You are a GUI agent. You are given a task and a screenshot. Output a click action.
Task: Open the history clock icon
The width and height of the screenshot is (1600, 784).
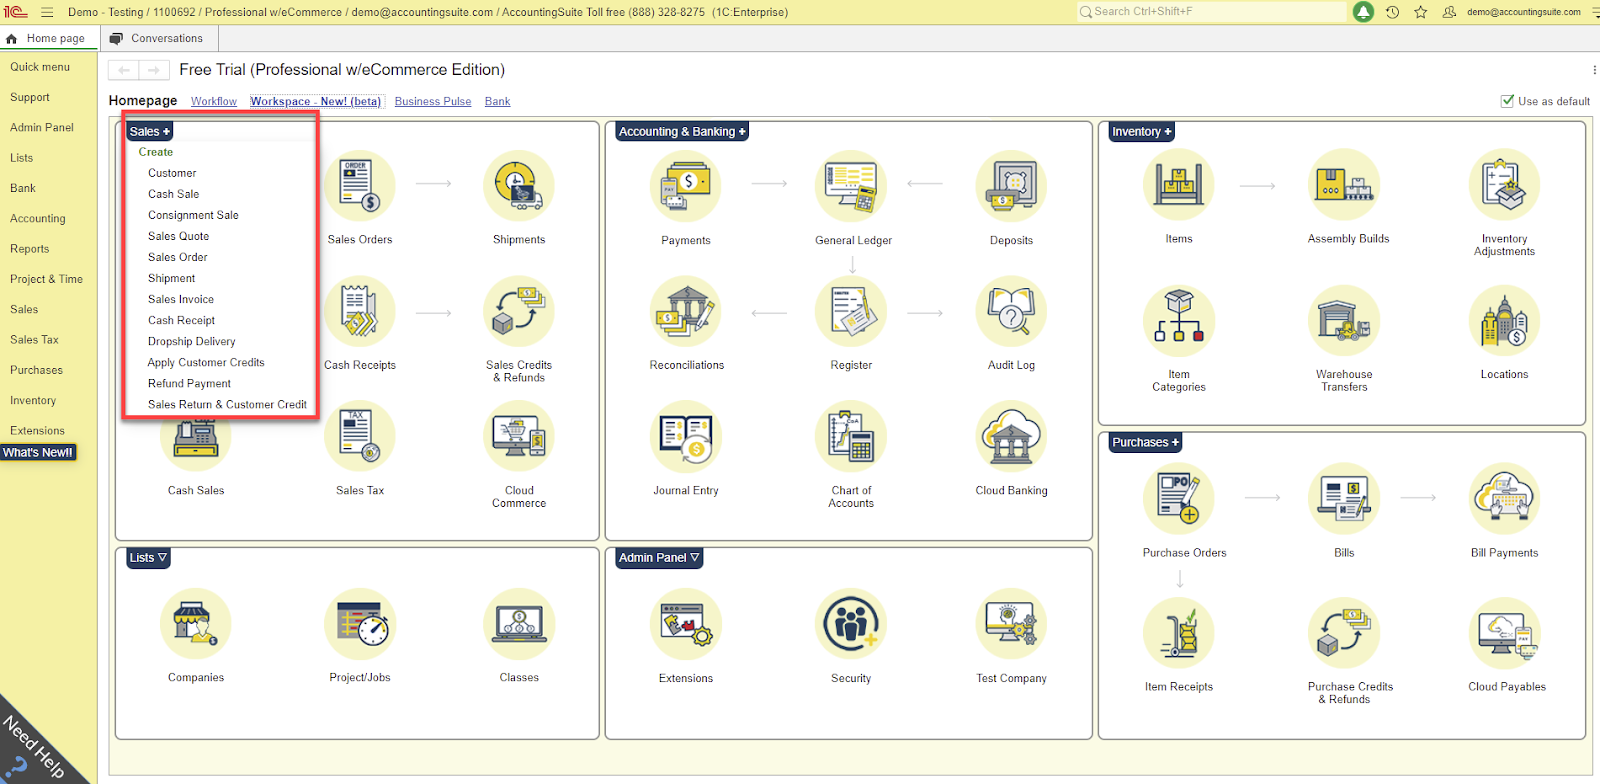click(x=1392, y=12)
